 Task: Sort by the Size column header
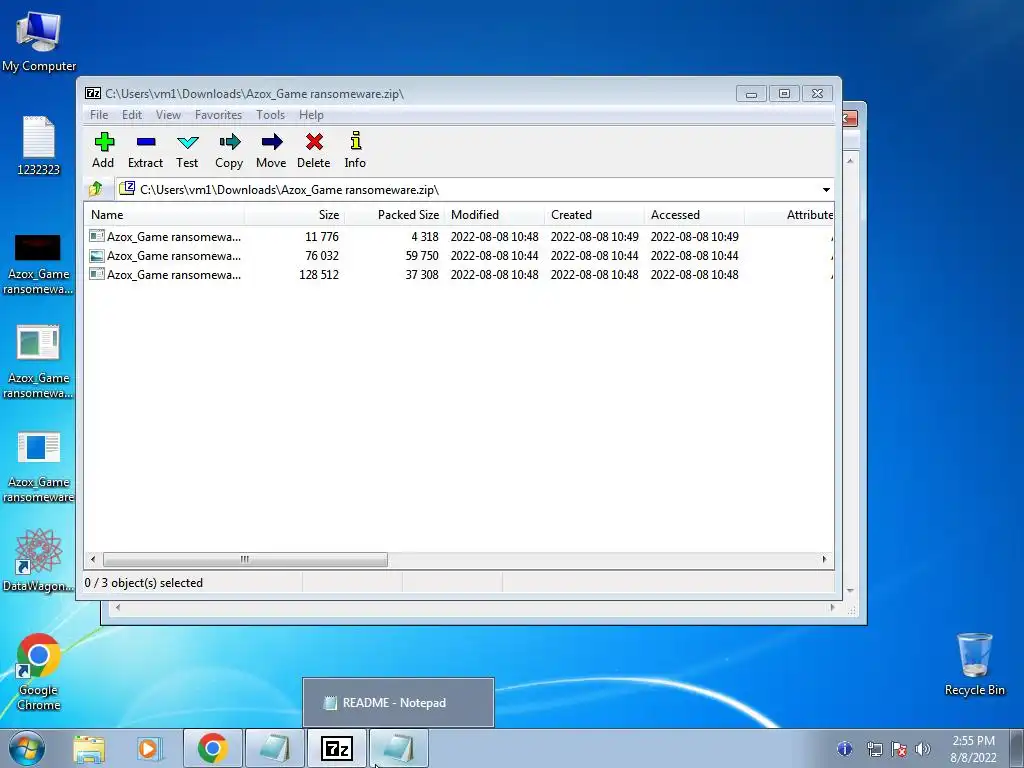295,215
